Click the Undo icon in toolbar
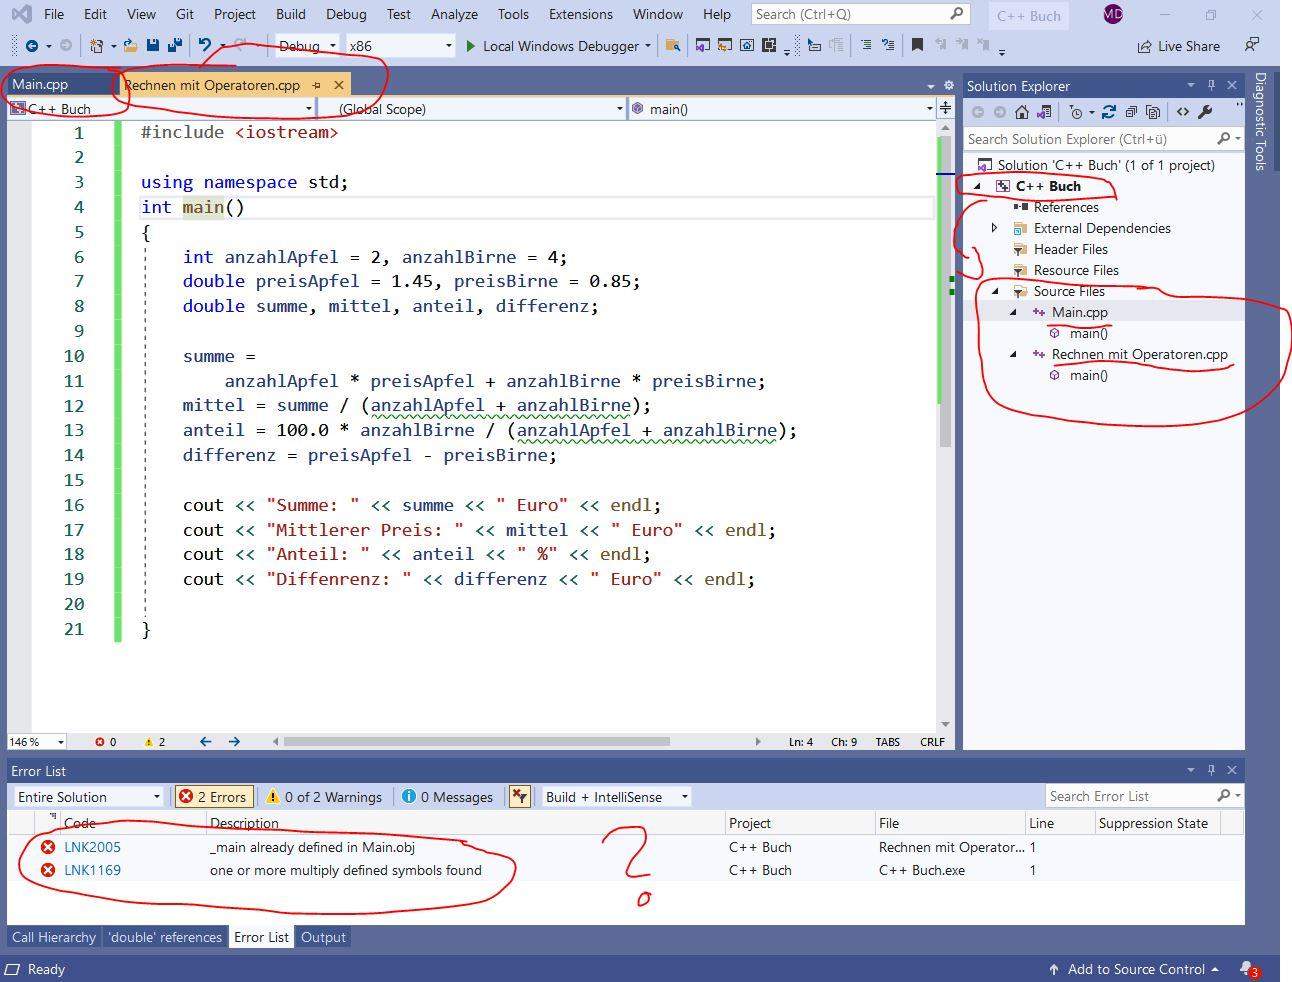1292x982 pixels. 206,45
